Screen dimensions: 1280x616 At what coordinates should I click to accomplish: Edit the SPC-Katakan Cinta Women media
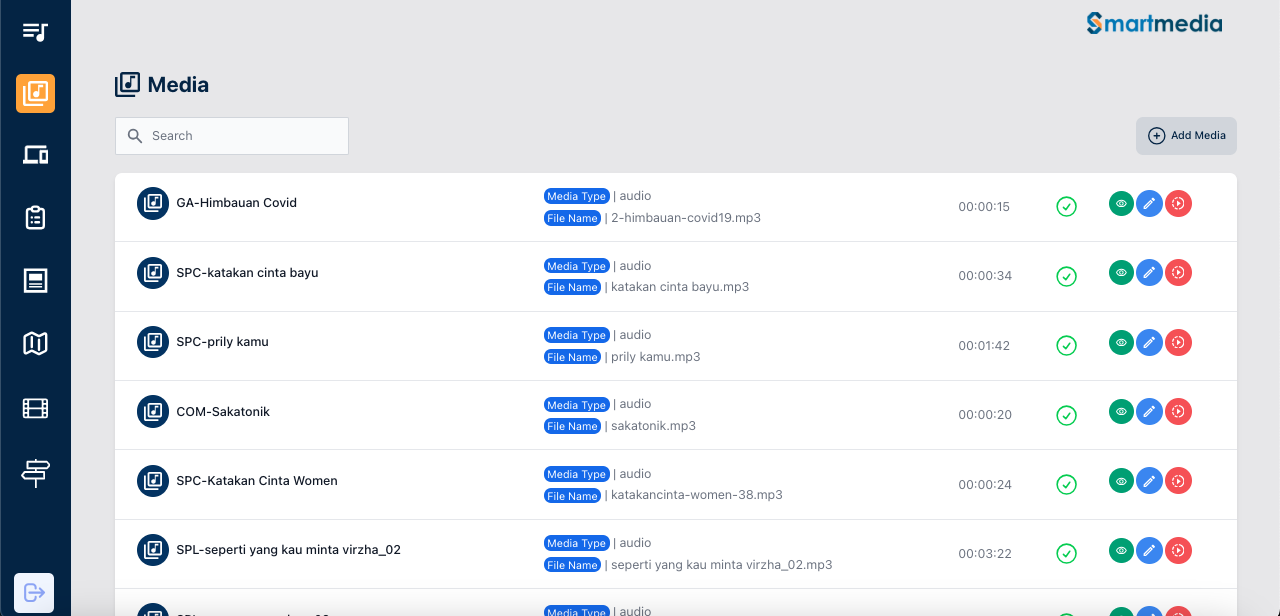pyautogui.click(x=1150, y=481)
